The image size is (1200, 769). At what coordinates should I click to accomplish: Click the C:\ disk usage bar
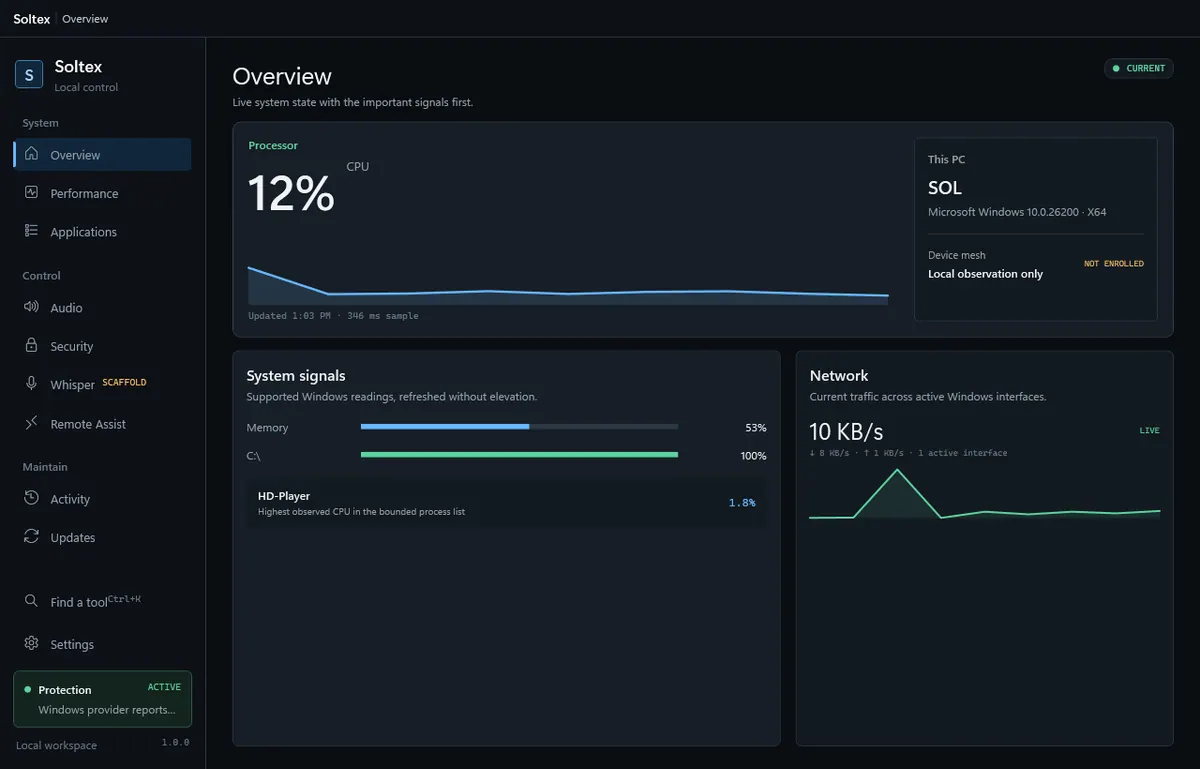click(519, 454)
